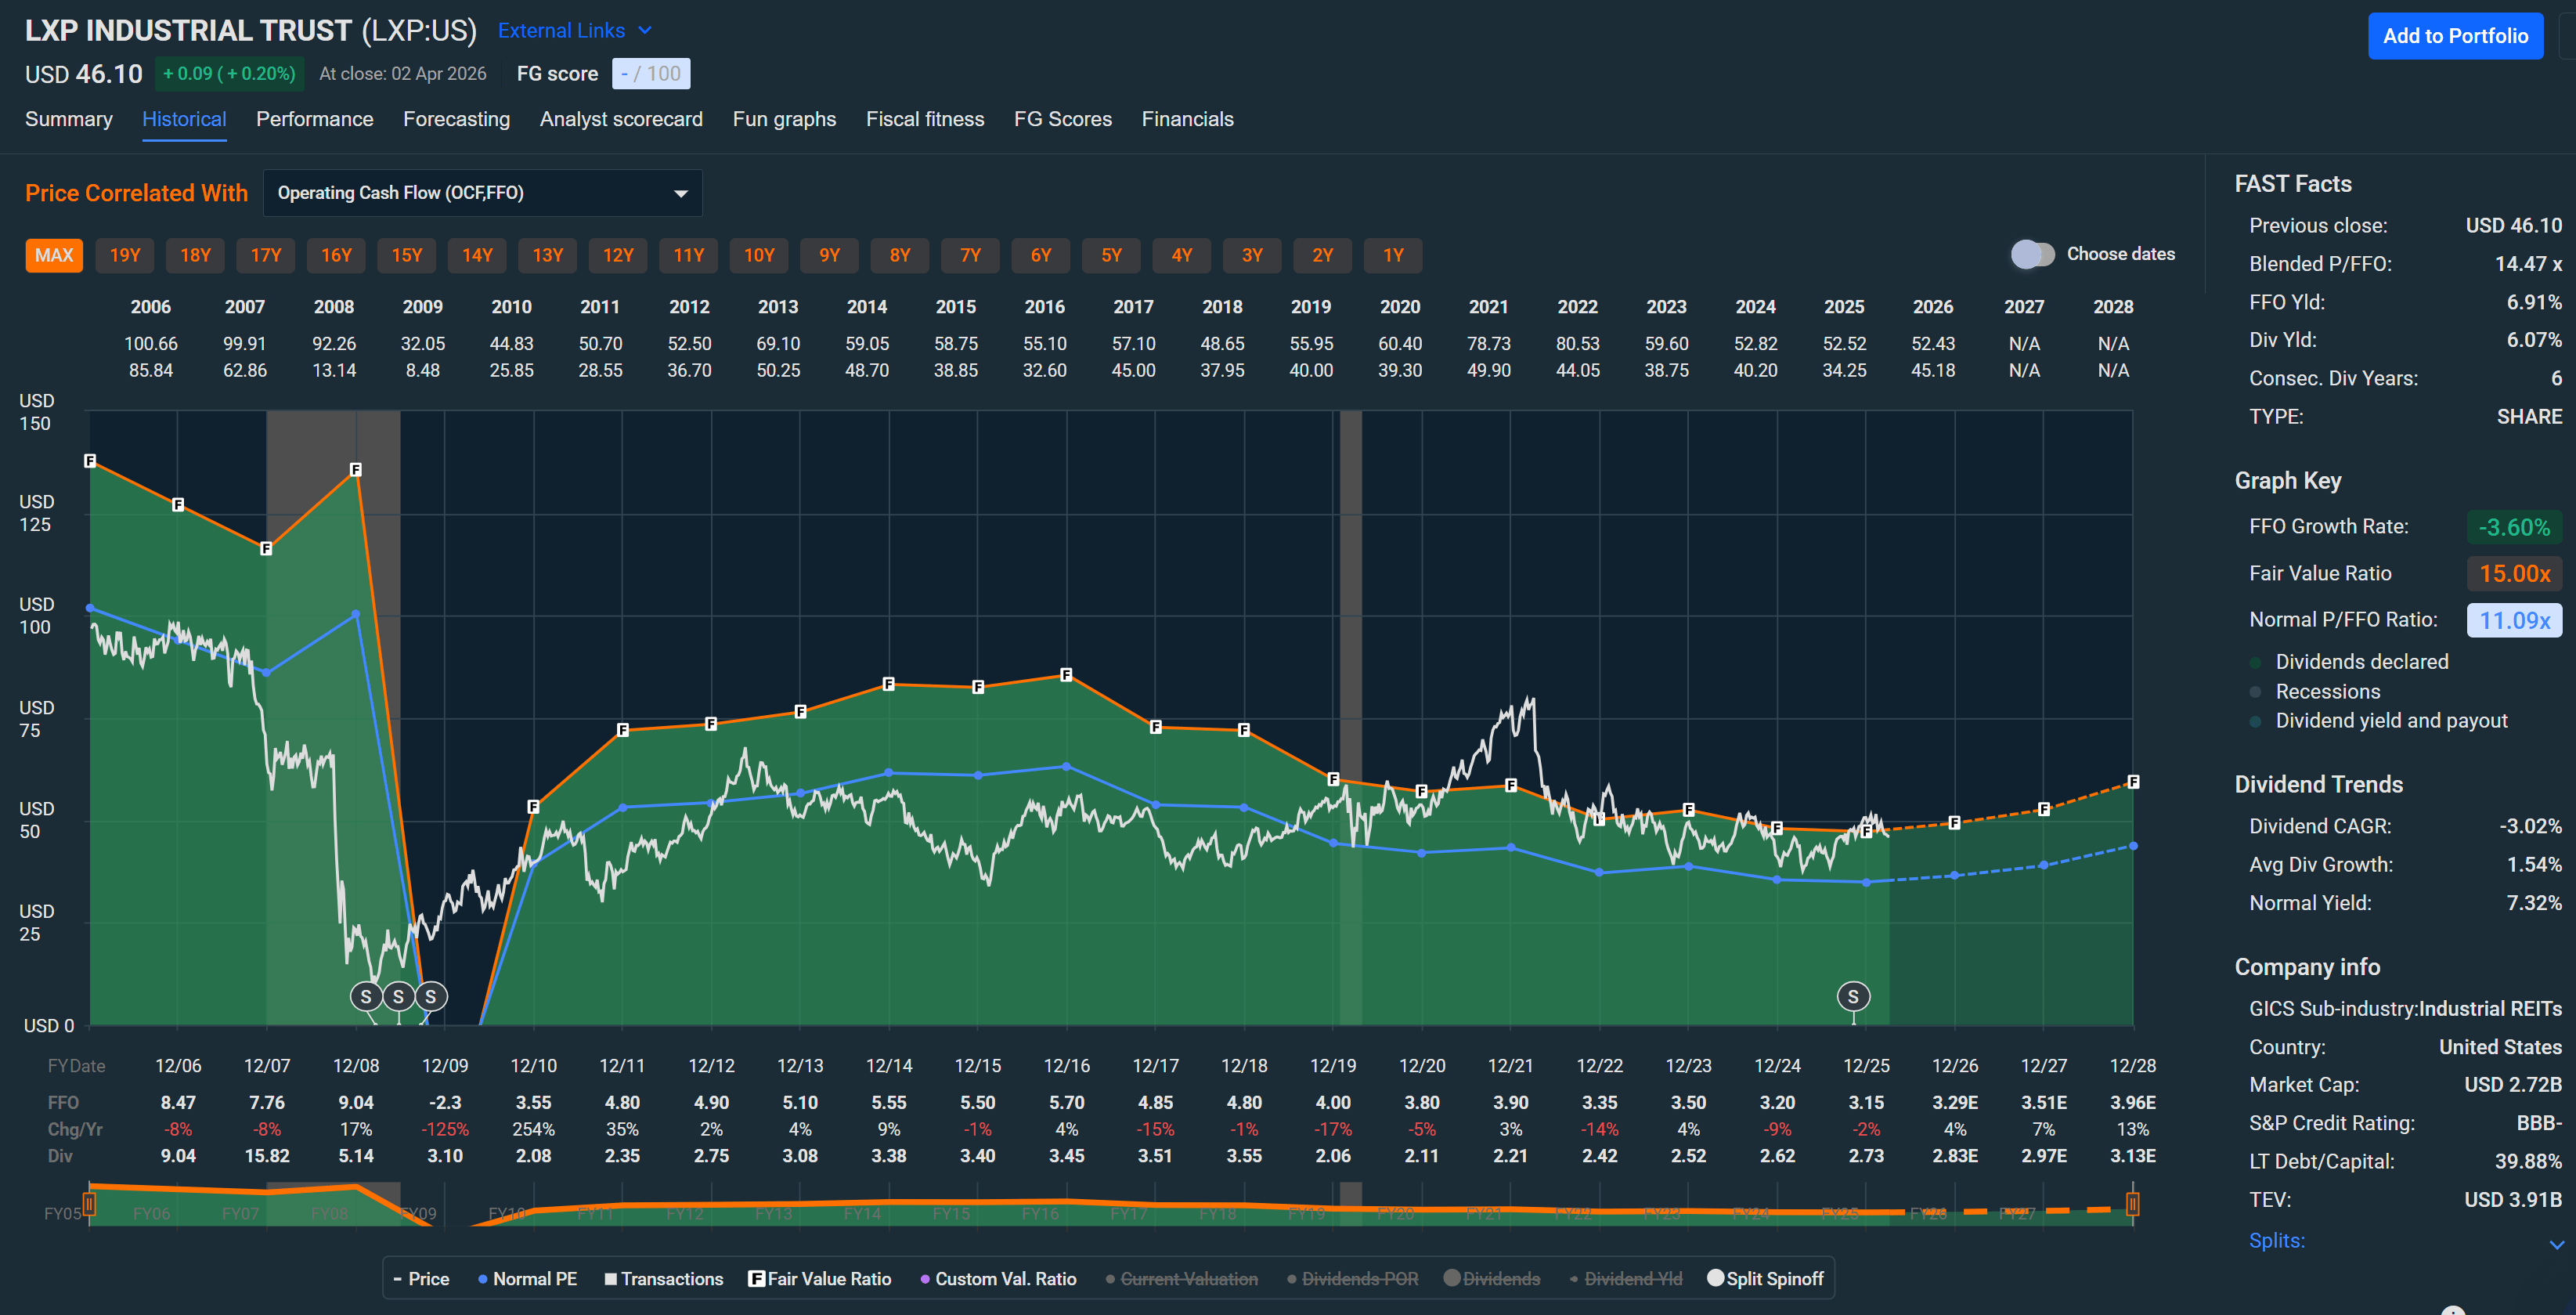Screen dimensions: 2576x1315
Task: Select the 1Y time range
Action: (x=1393, y=255)
